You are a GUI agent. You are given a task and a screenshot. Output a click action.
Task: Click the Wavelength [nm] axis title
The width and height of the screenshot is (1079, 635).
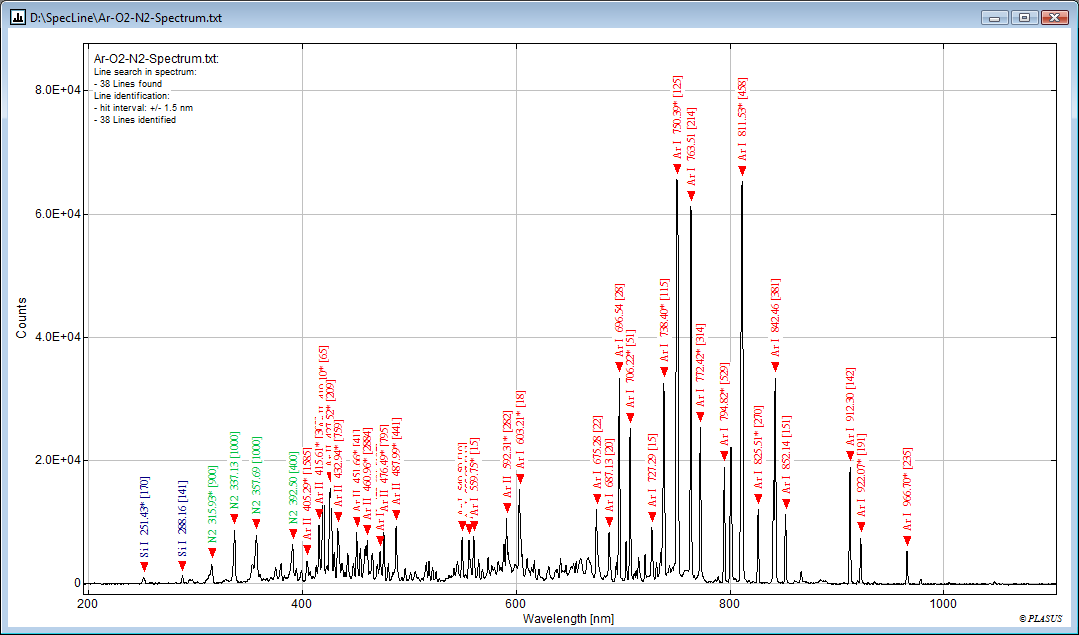tap(570, 619)
